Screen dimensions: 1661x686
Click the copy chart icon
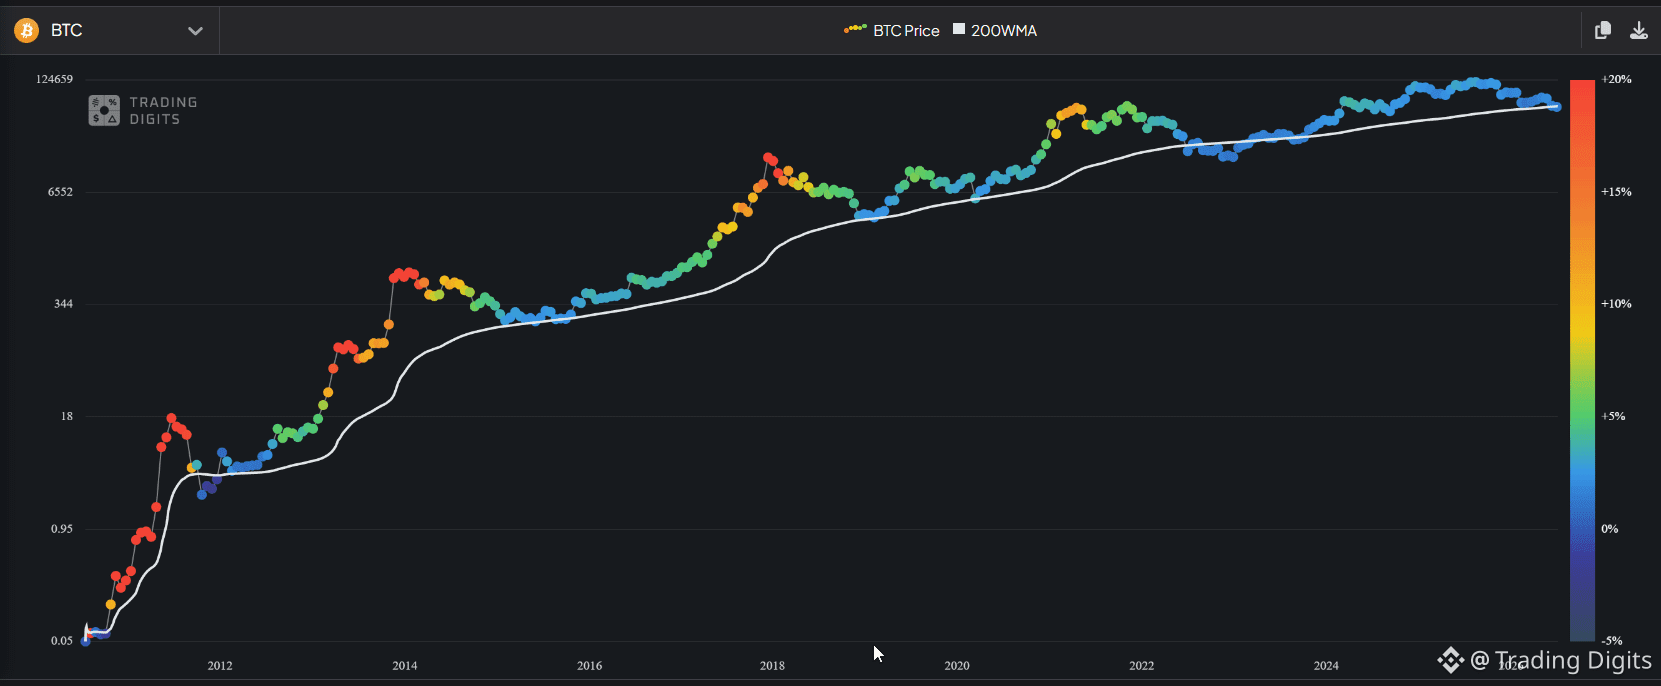1603,30
